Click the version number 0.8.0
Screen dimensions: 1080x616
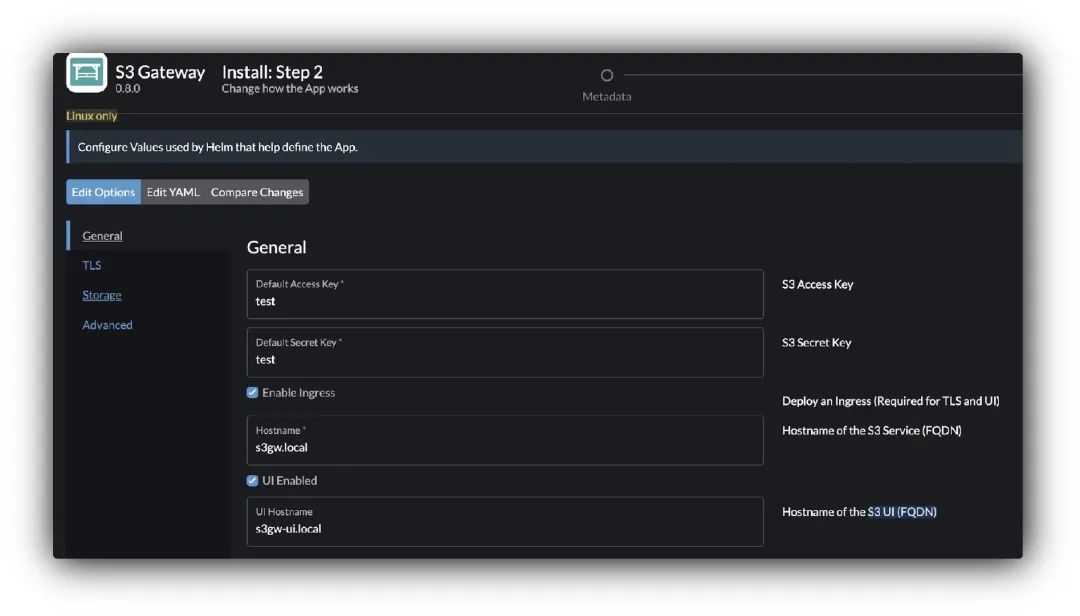pos(127,88)
